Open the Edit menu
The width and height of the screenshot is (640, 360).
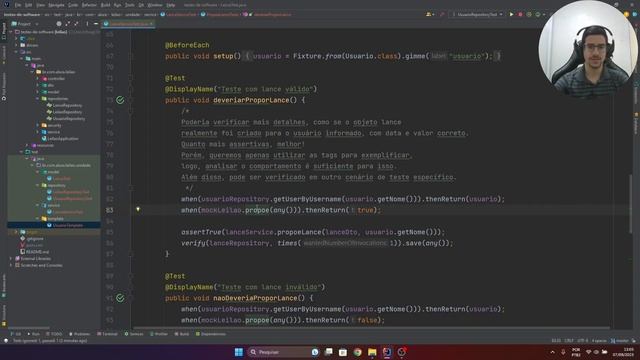(28, 5)
